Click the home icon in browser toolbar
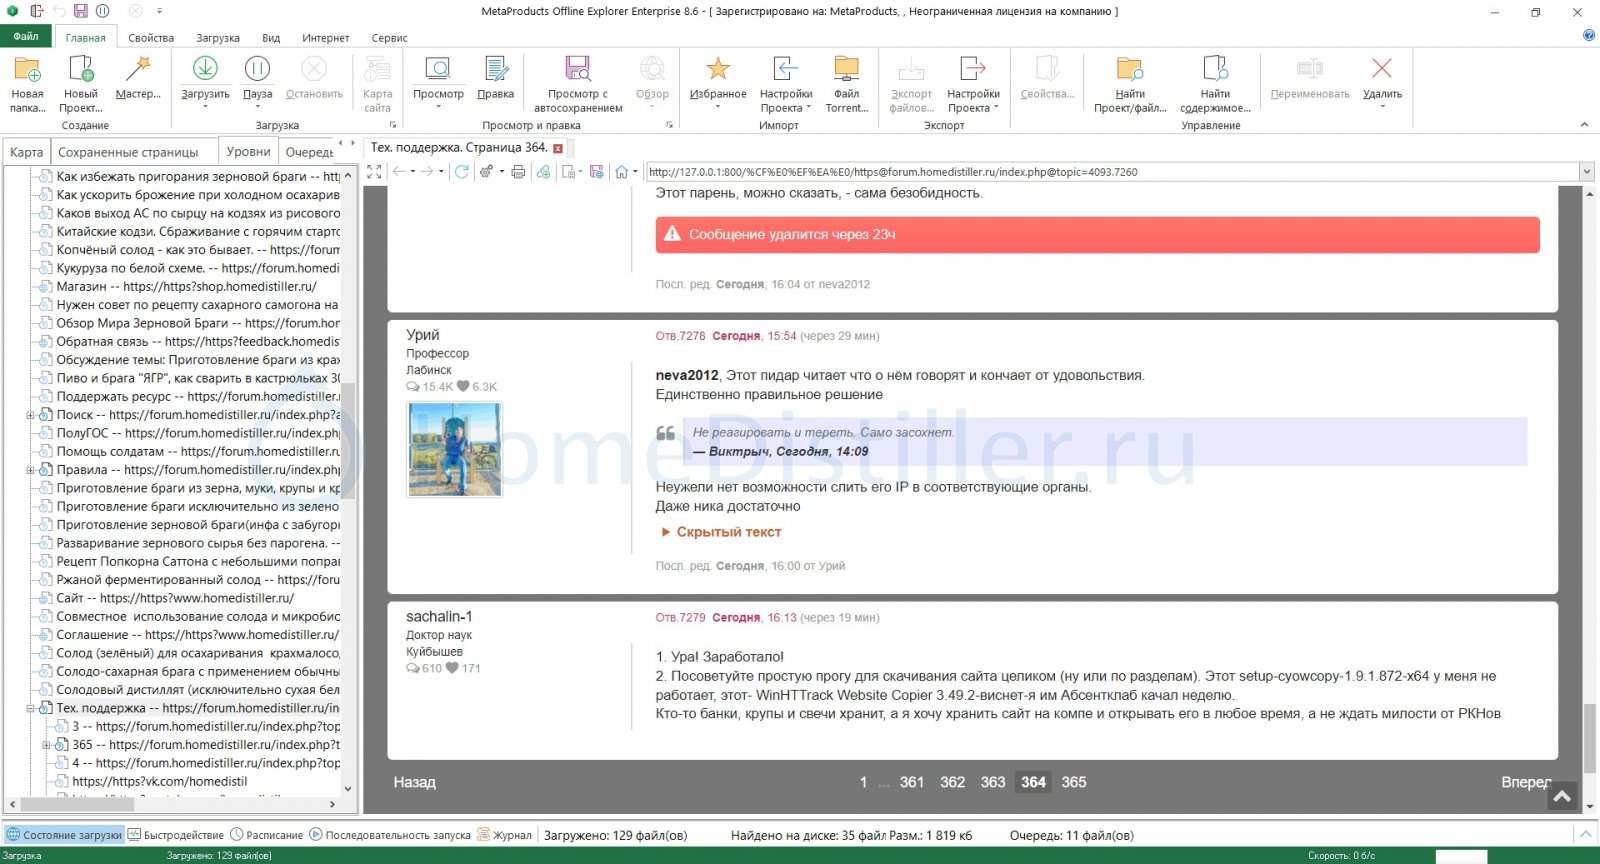Viewport: 1600px width, 864px height. click(621, 172)
